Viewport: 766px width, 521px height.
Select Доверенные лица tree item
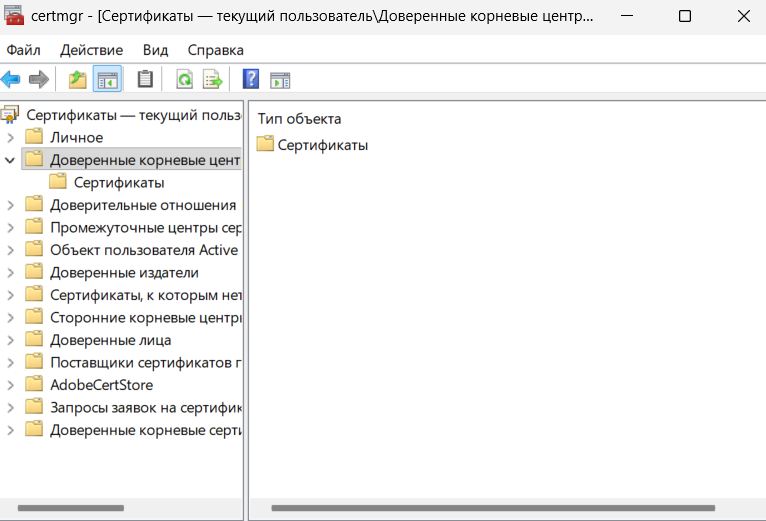tap(110, 340)
